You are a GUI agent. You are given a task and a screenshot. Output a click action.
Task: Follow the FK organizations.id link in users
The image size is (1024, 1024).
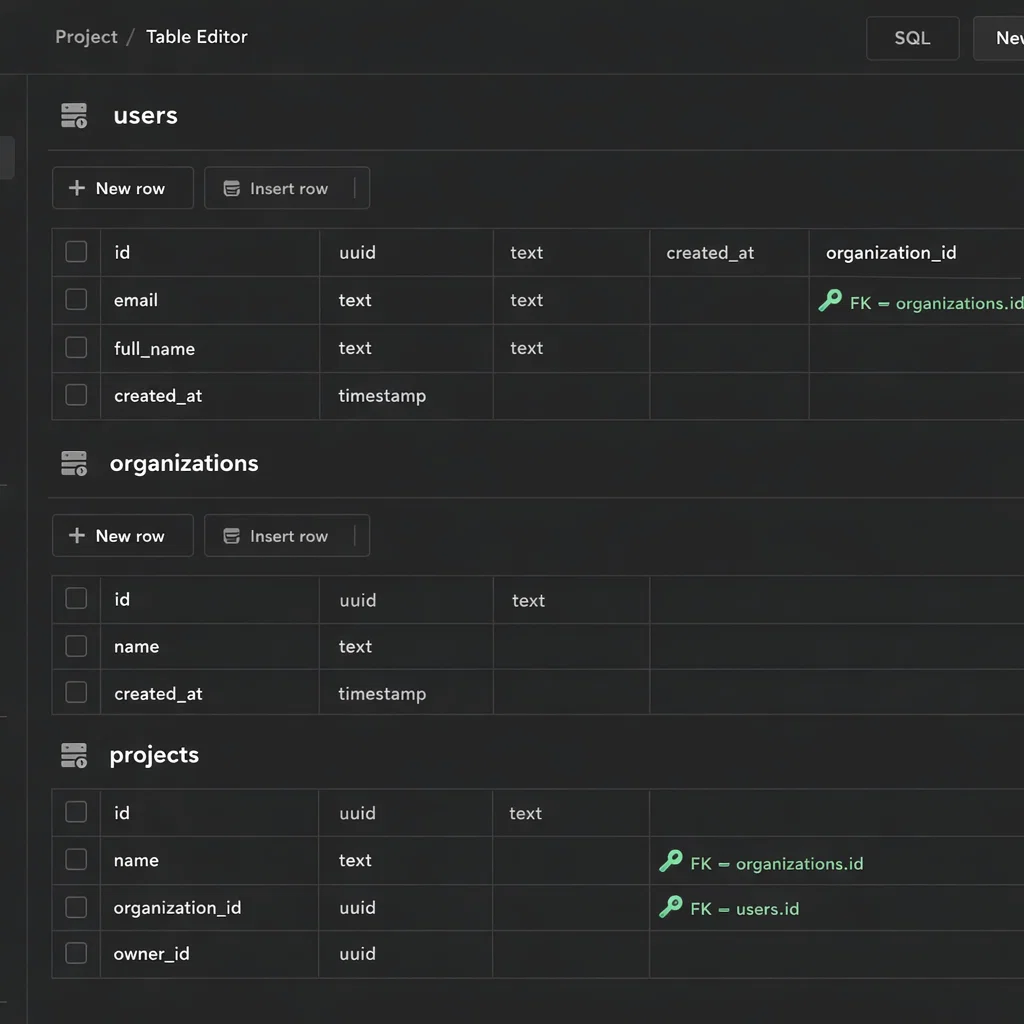[935, 303]
